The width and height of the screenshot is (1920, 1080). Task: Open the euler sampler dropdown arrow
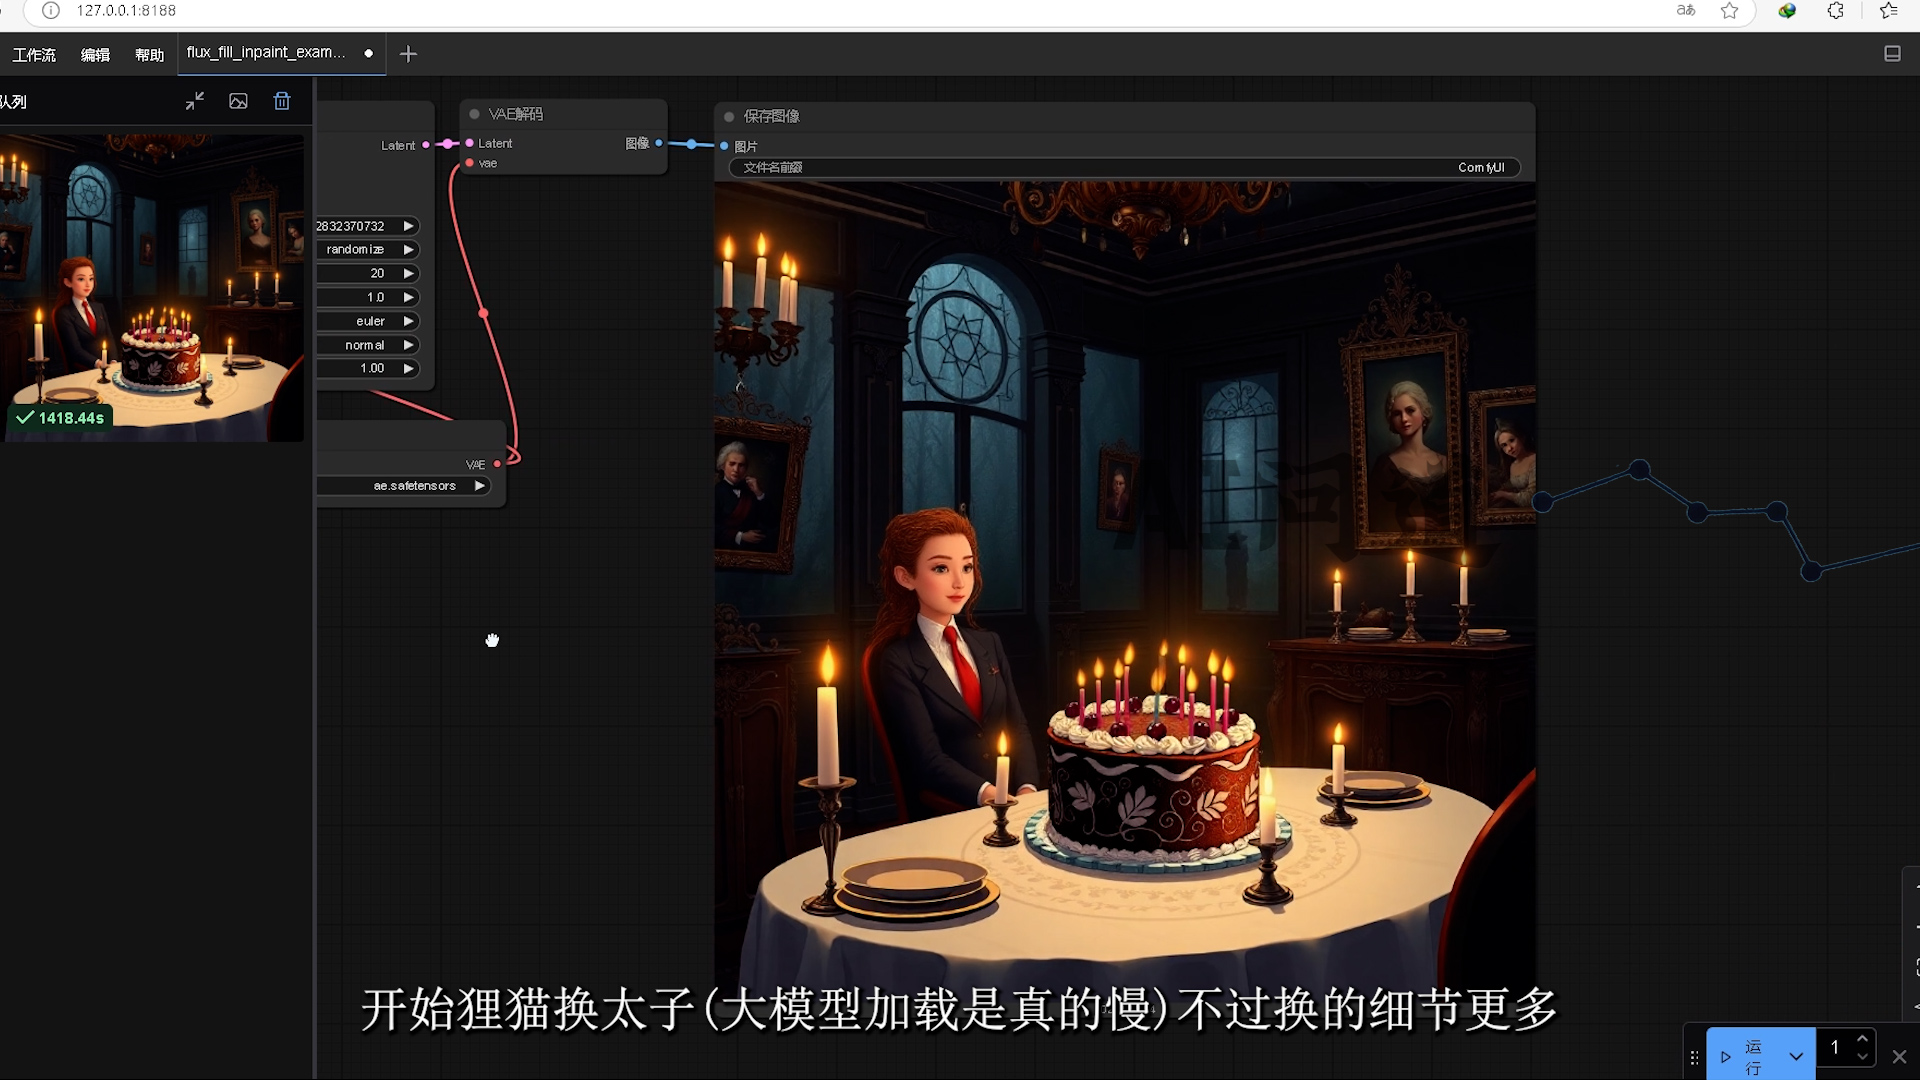[x=408, y=321]
